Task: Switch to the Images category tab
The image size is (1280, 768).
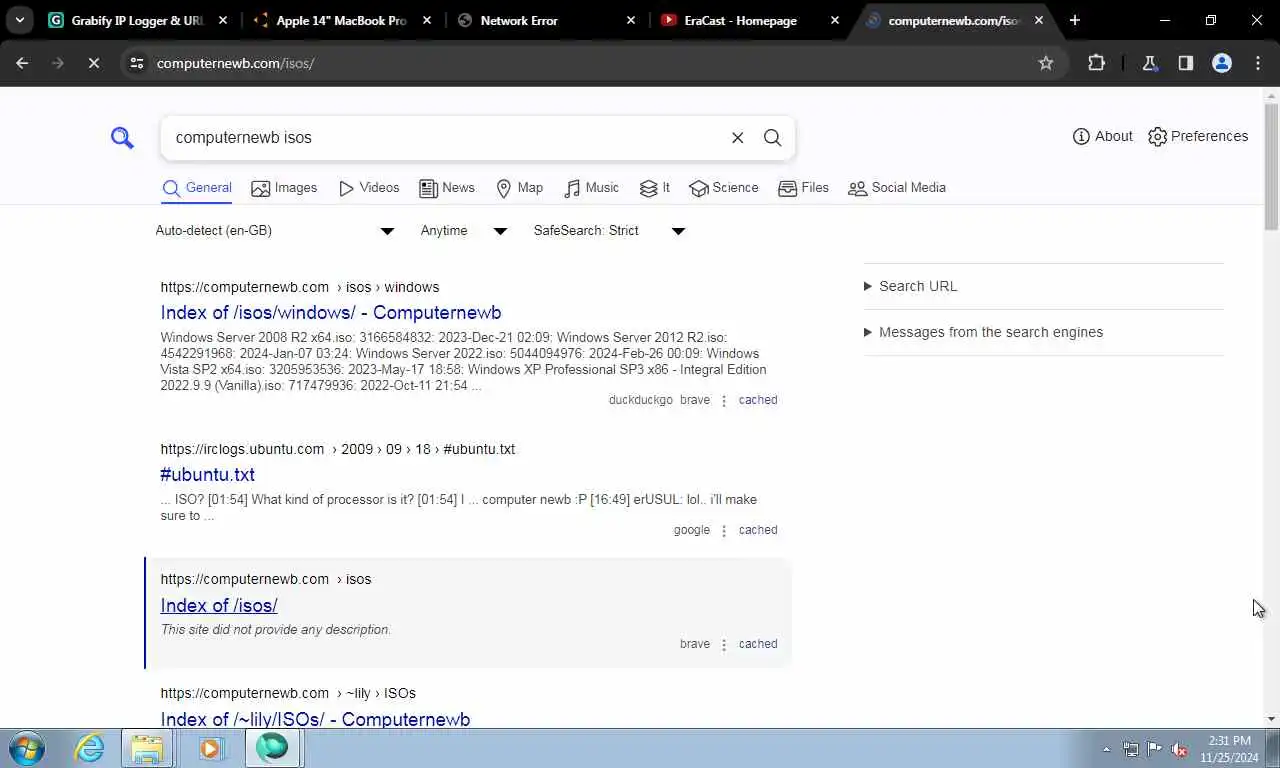Action: (284, 188)
